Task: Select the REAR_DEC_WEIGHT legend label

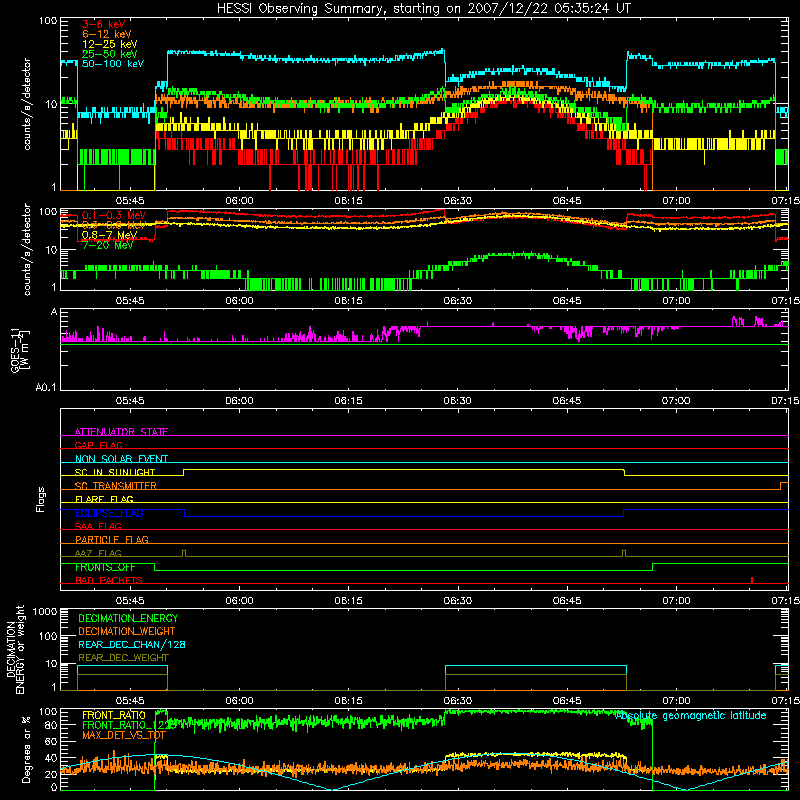Action: point(123,658)
